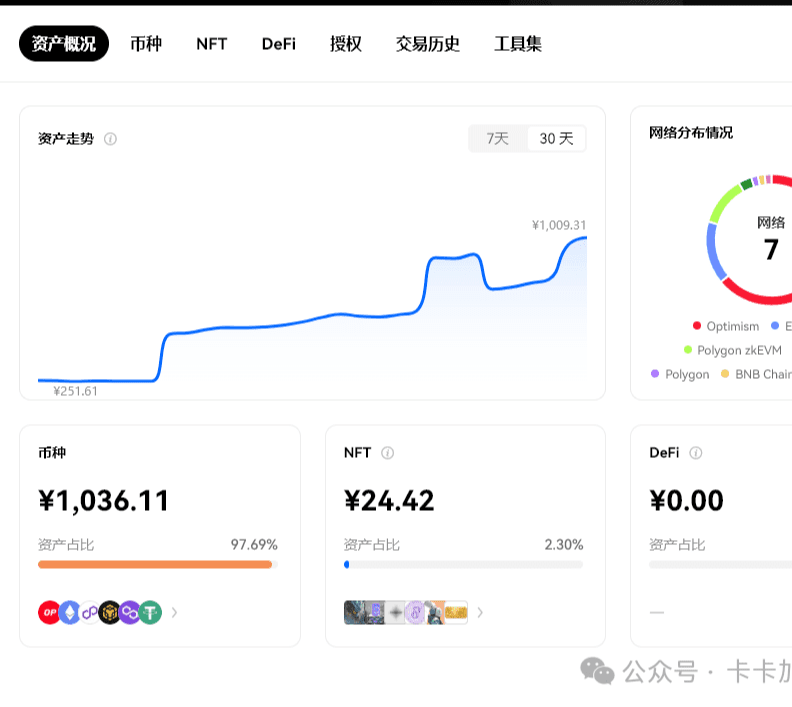Click the info icon beside the NFT card title

[387, 453]
